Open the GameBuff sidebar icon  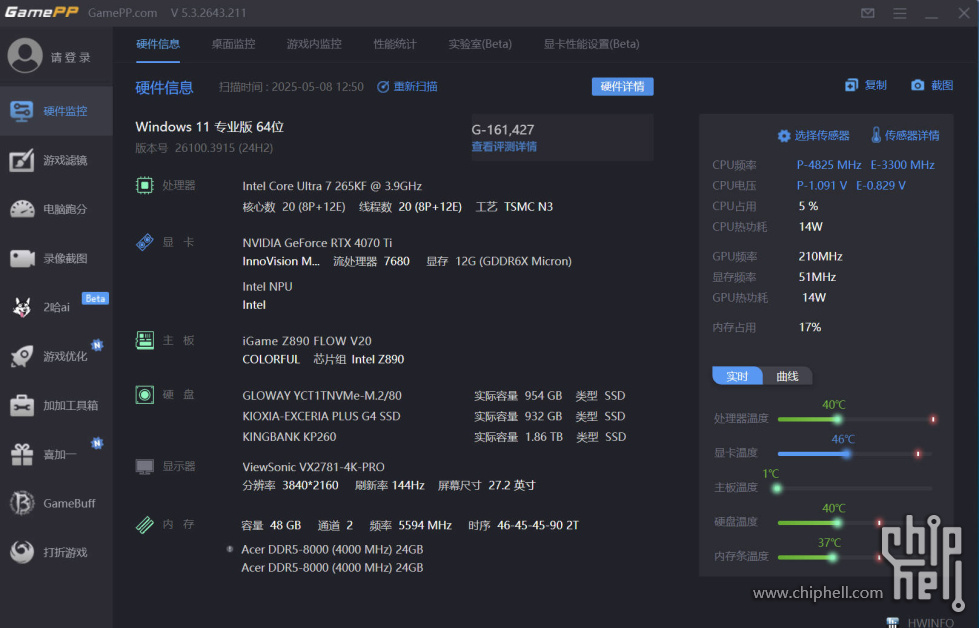22,503
